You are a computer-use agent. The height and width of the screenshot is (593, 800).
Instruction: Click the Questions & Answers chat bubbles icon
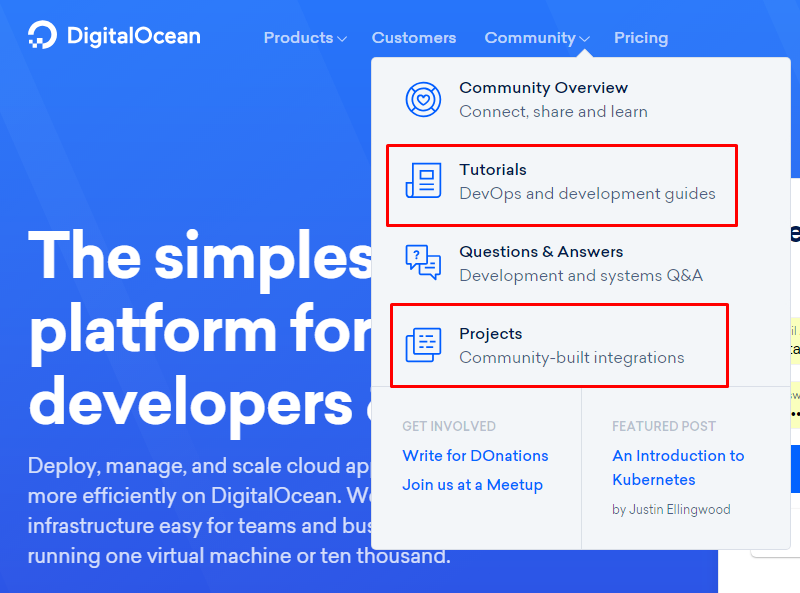click(423, 262)
